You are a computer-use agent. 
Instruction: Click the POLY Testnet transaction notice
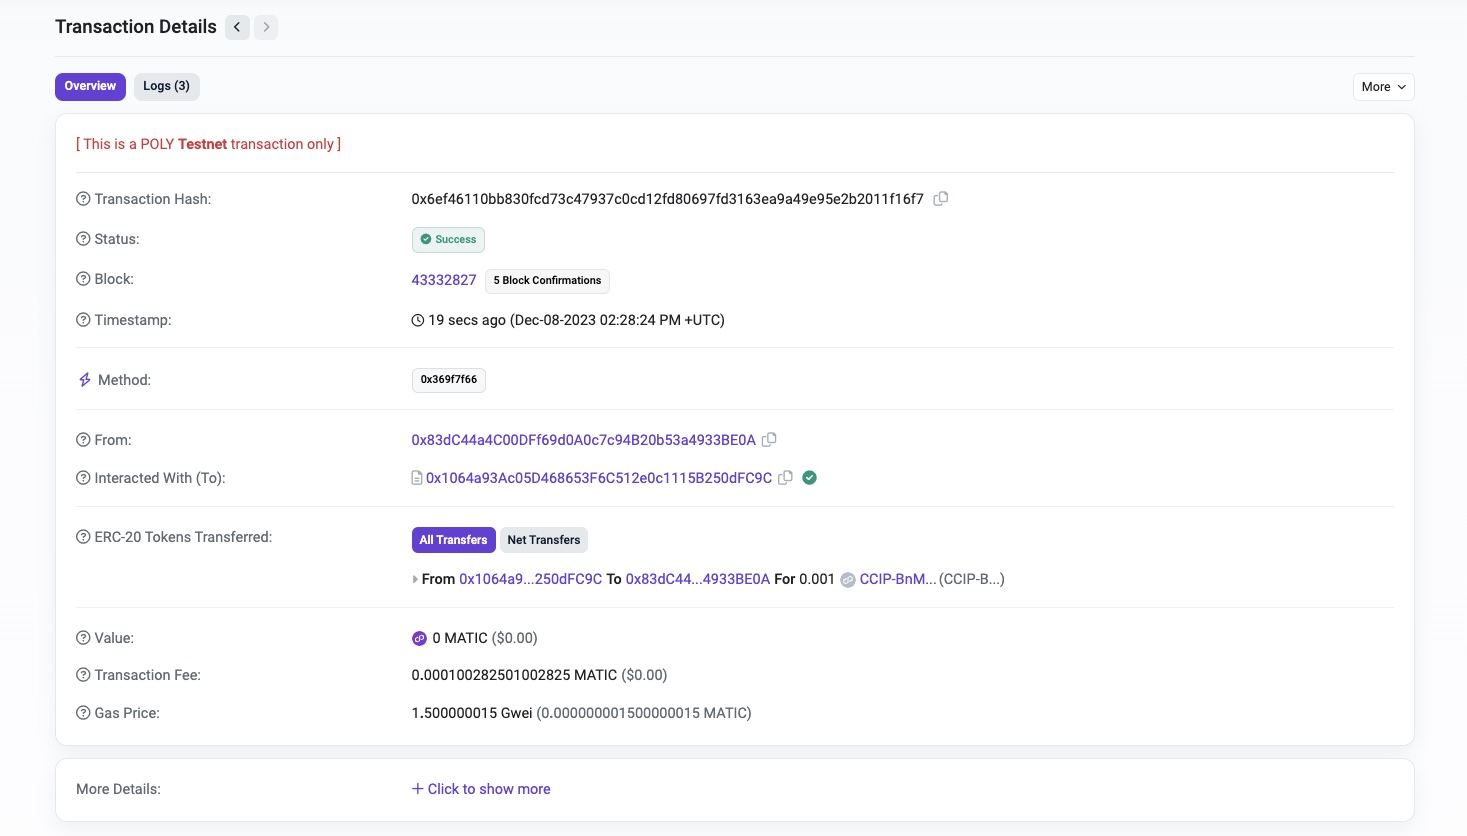(x=209, y=144)
